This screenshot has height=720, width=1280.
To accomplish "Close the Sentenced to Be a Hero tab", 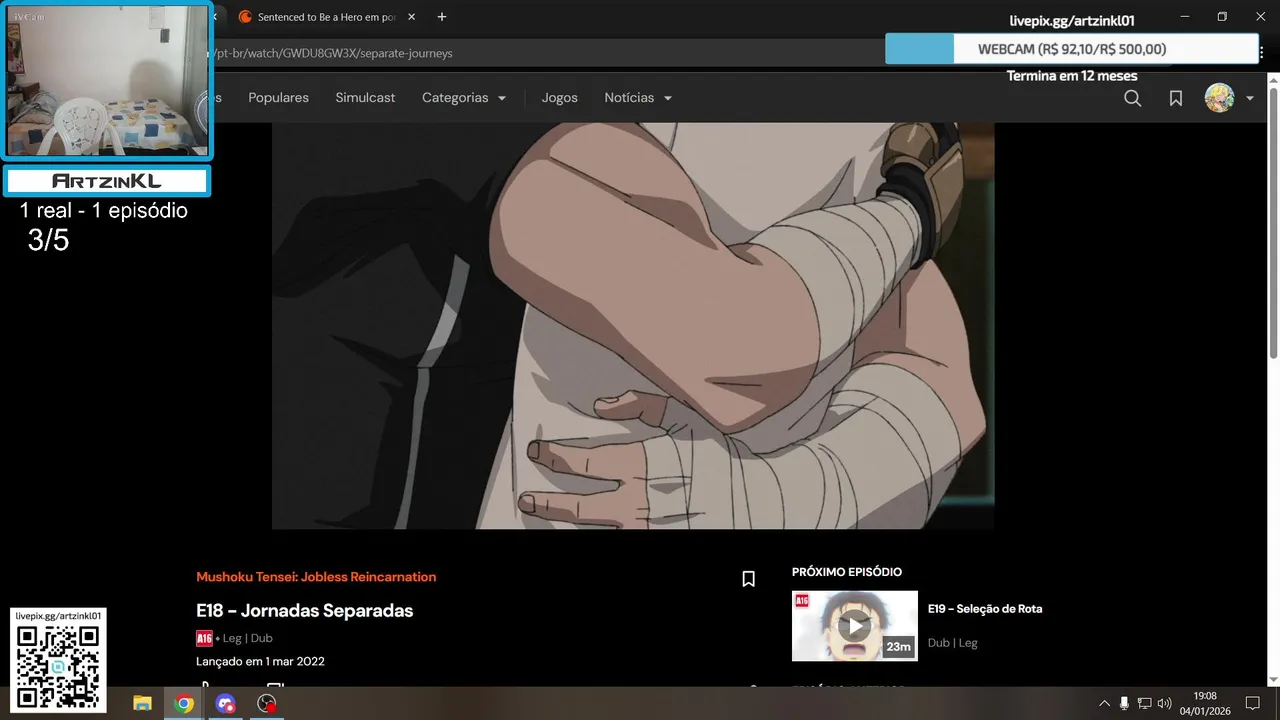I will click(x=411, y=17).
